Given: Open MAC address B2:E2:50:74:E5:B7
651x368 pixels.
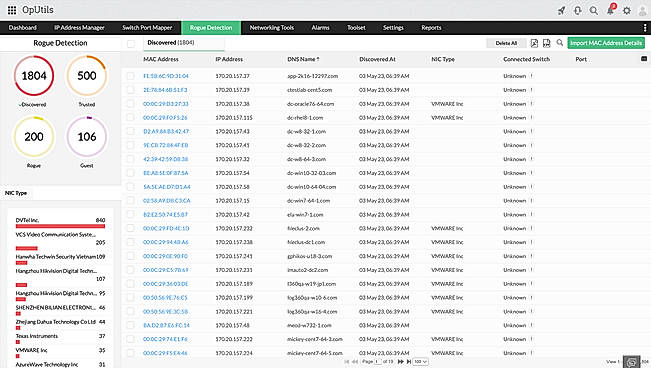Looking at the screenshot, I should tap(165, 215).
